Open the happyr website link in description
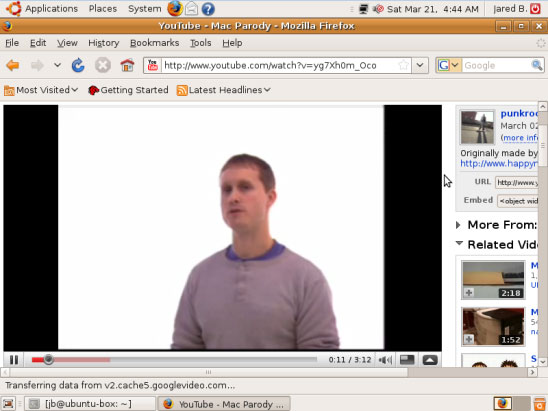The width and height of the screenshot is (548, 411). click(x=499, y=164)
